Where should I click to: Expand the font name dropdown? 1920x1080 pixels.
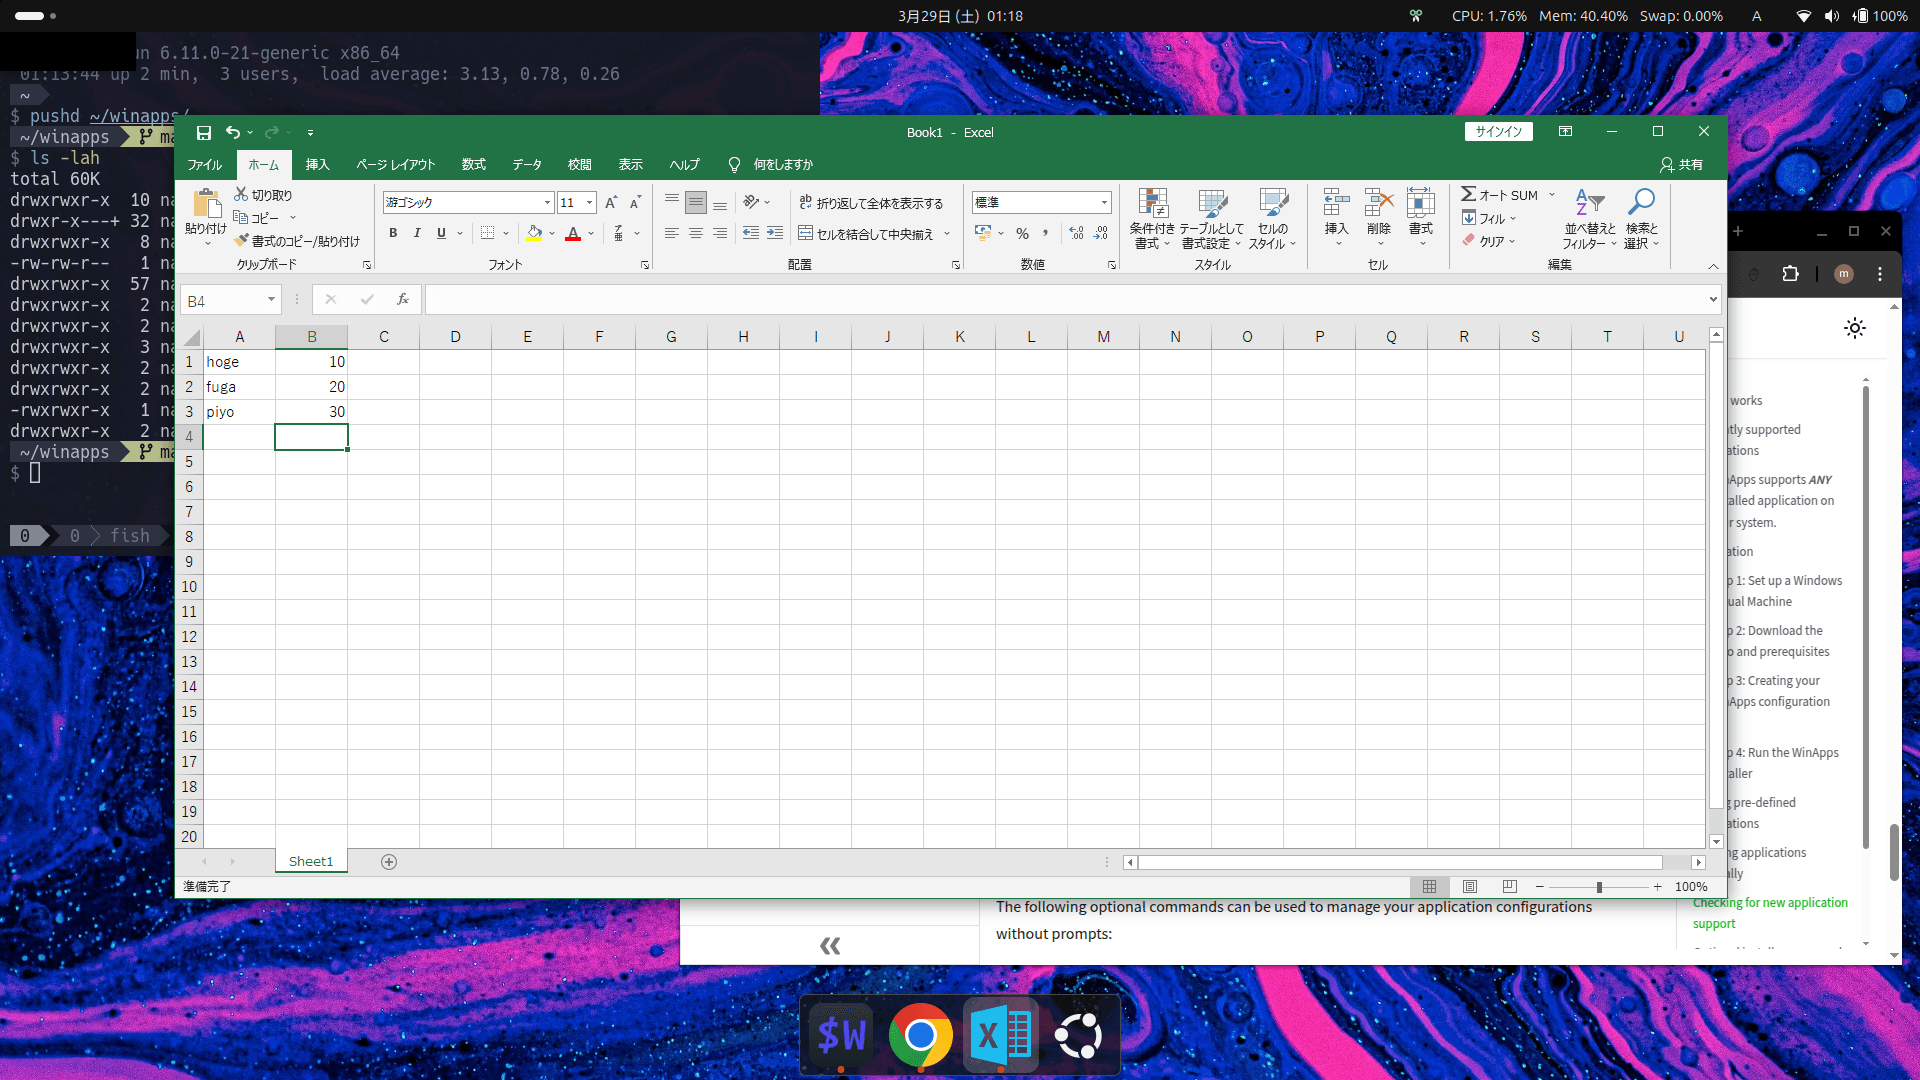click(547, 203)
